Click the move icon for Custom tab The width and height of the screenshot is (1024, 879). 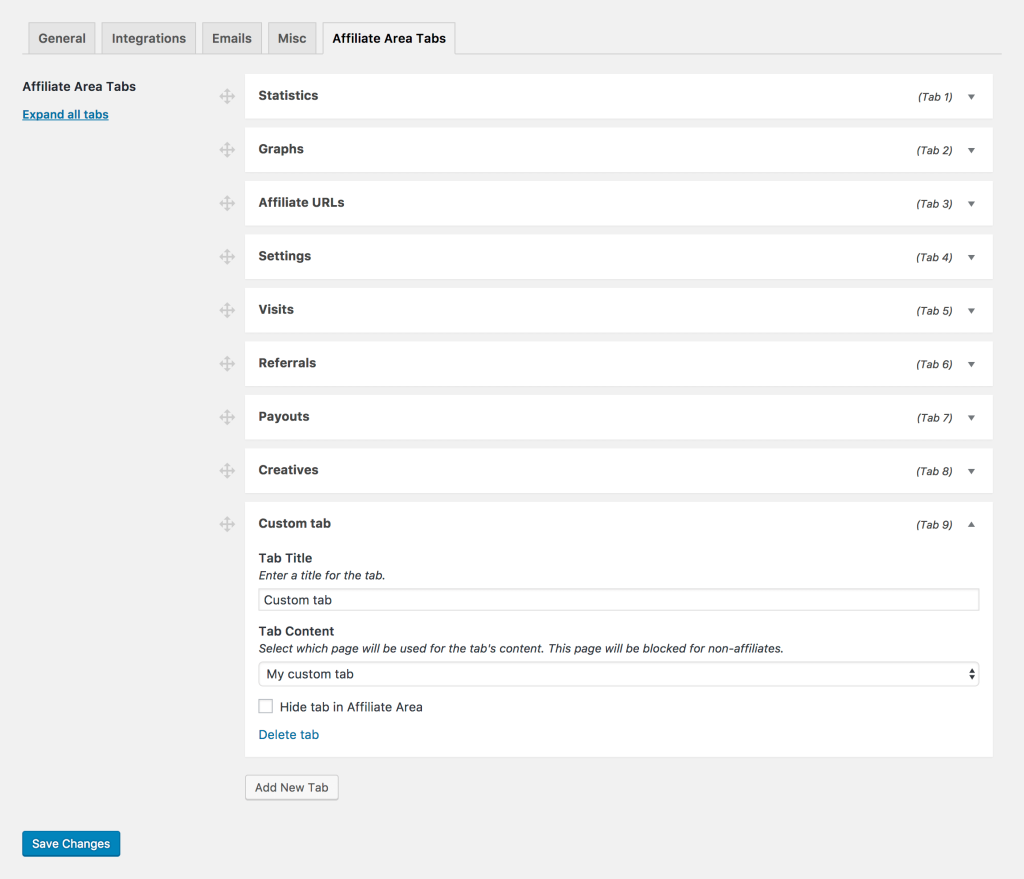(227, 524)
